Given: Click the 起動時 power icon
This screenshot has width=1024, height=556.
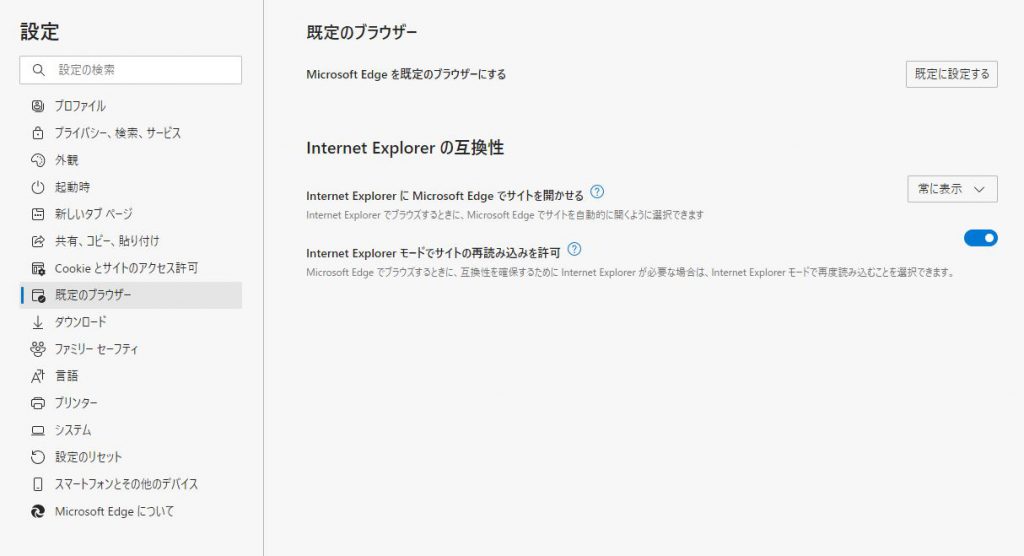Looking at the screenshot, I should (x=38, y=187).
